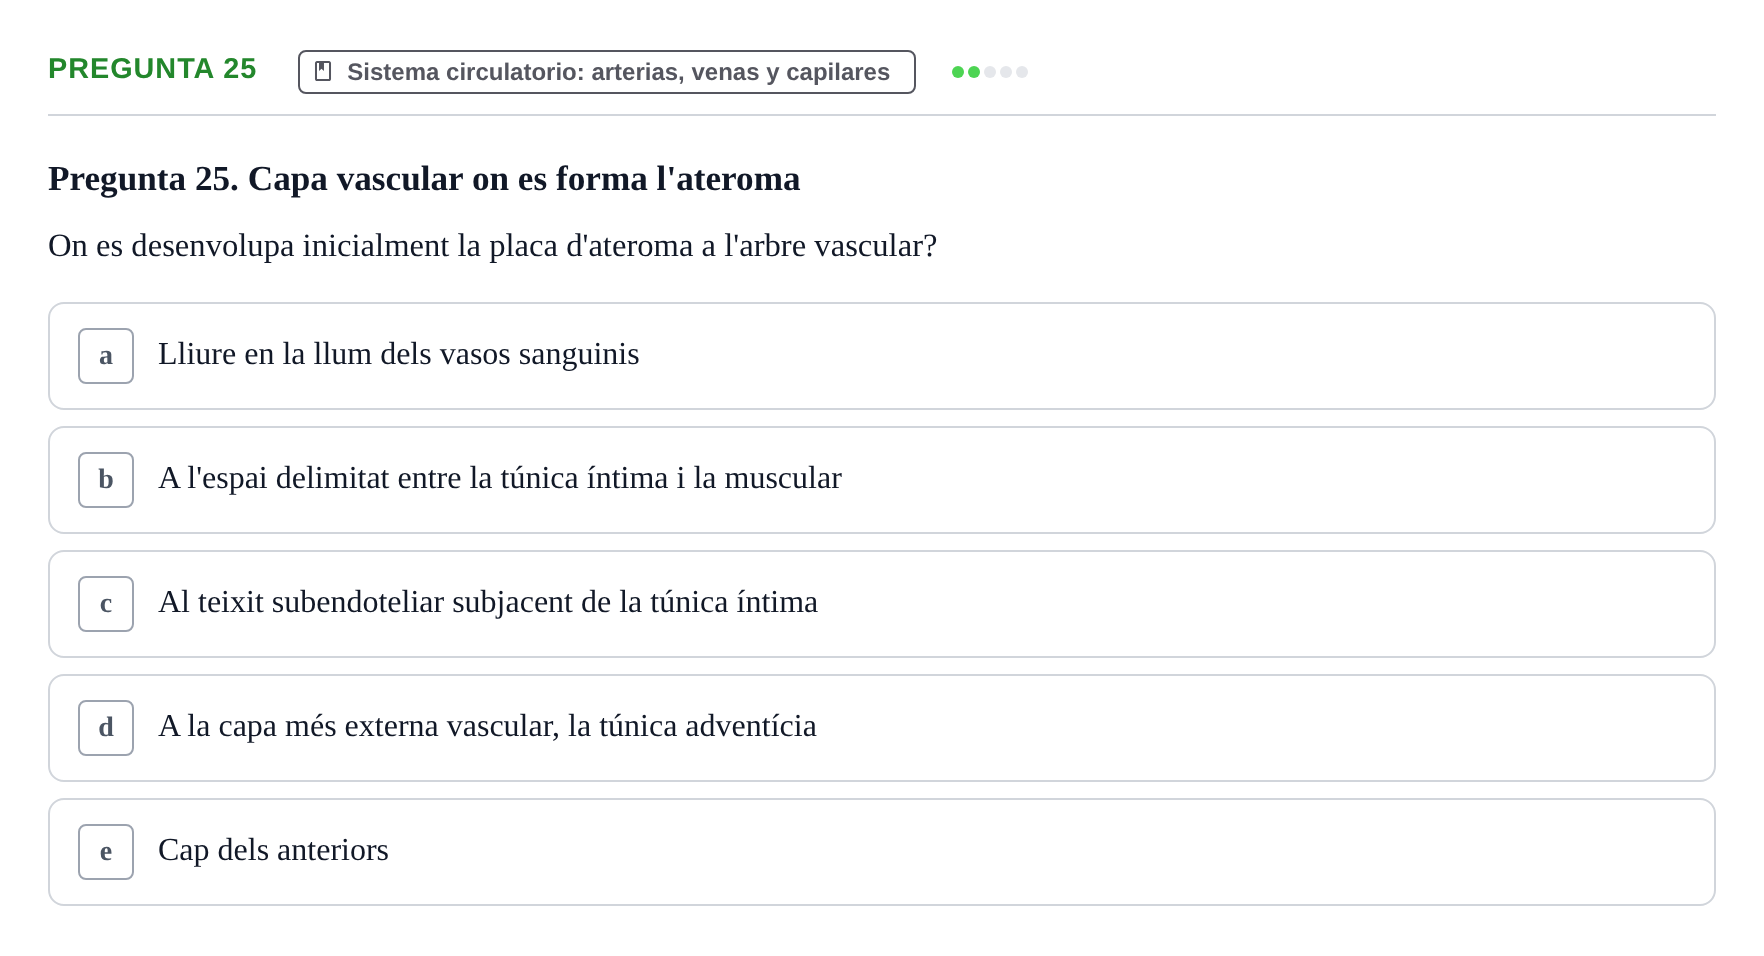Image resolution: width=1764 pixels, height=956 pixels.
Task: Click the question title 'Capa vascular on es forma l'ateroma'
Action: coord(424,179)
